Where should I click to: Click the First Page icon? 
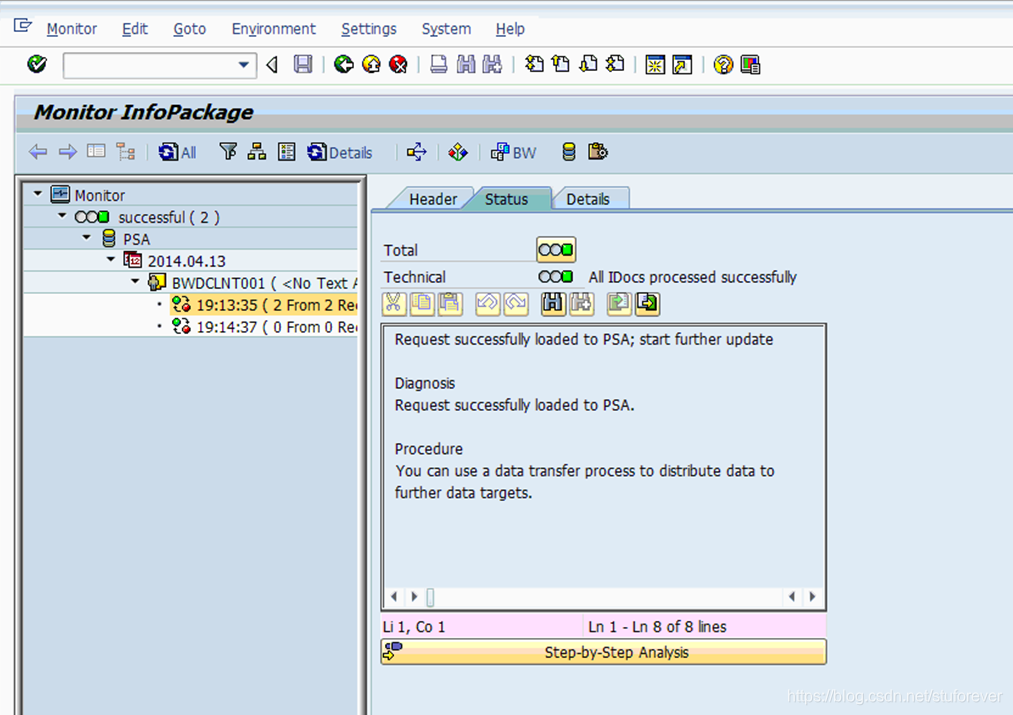point(534,64)
